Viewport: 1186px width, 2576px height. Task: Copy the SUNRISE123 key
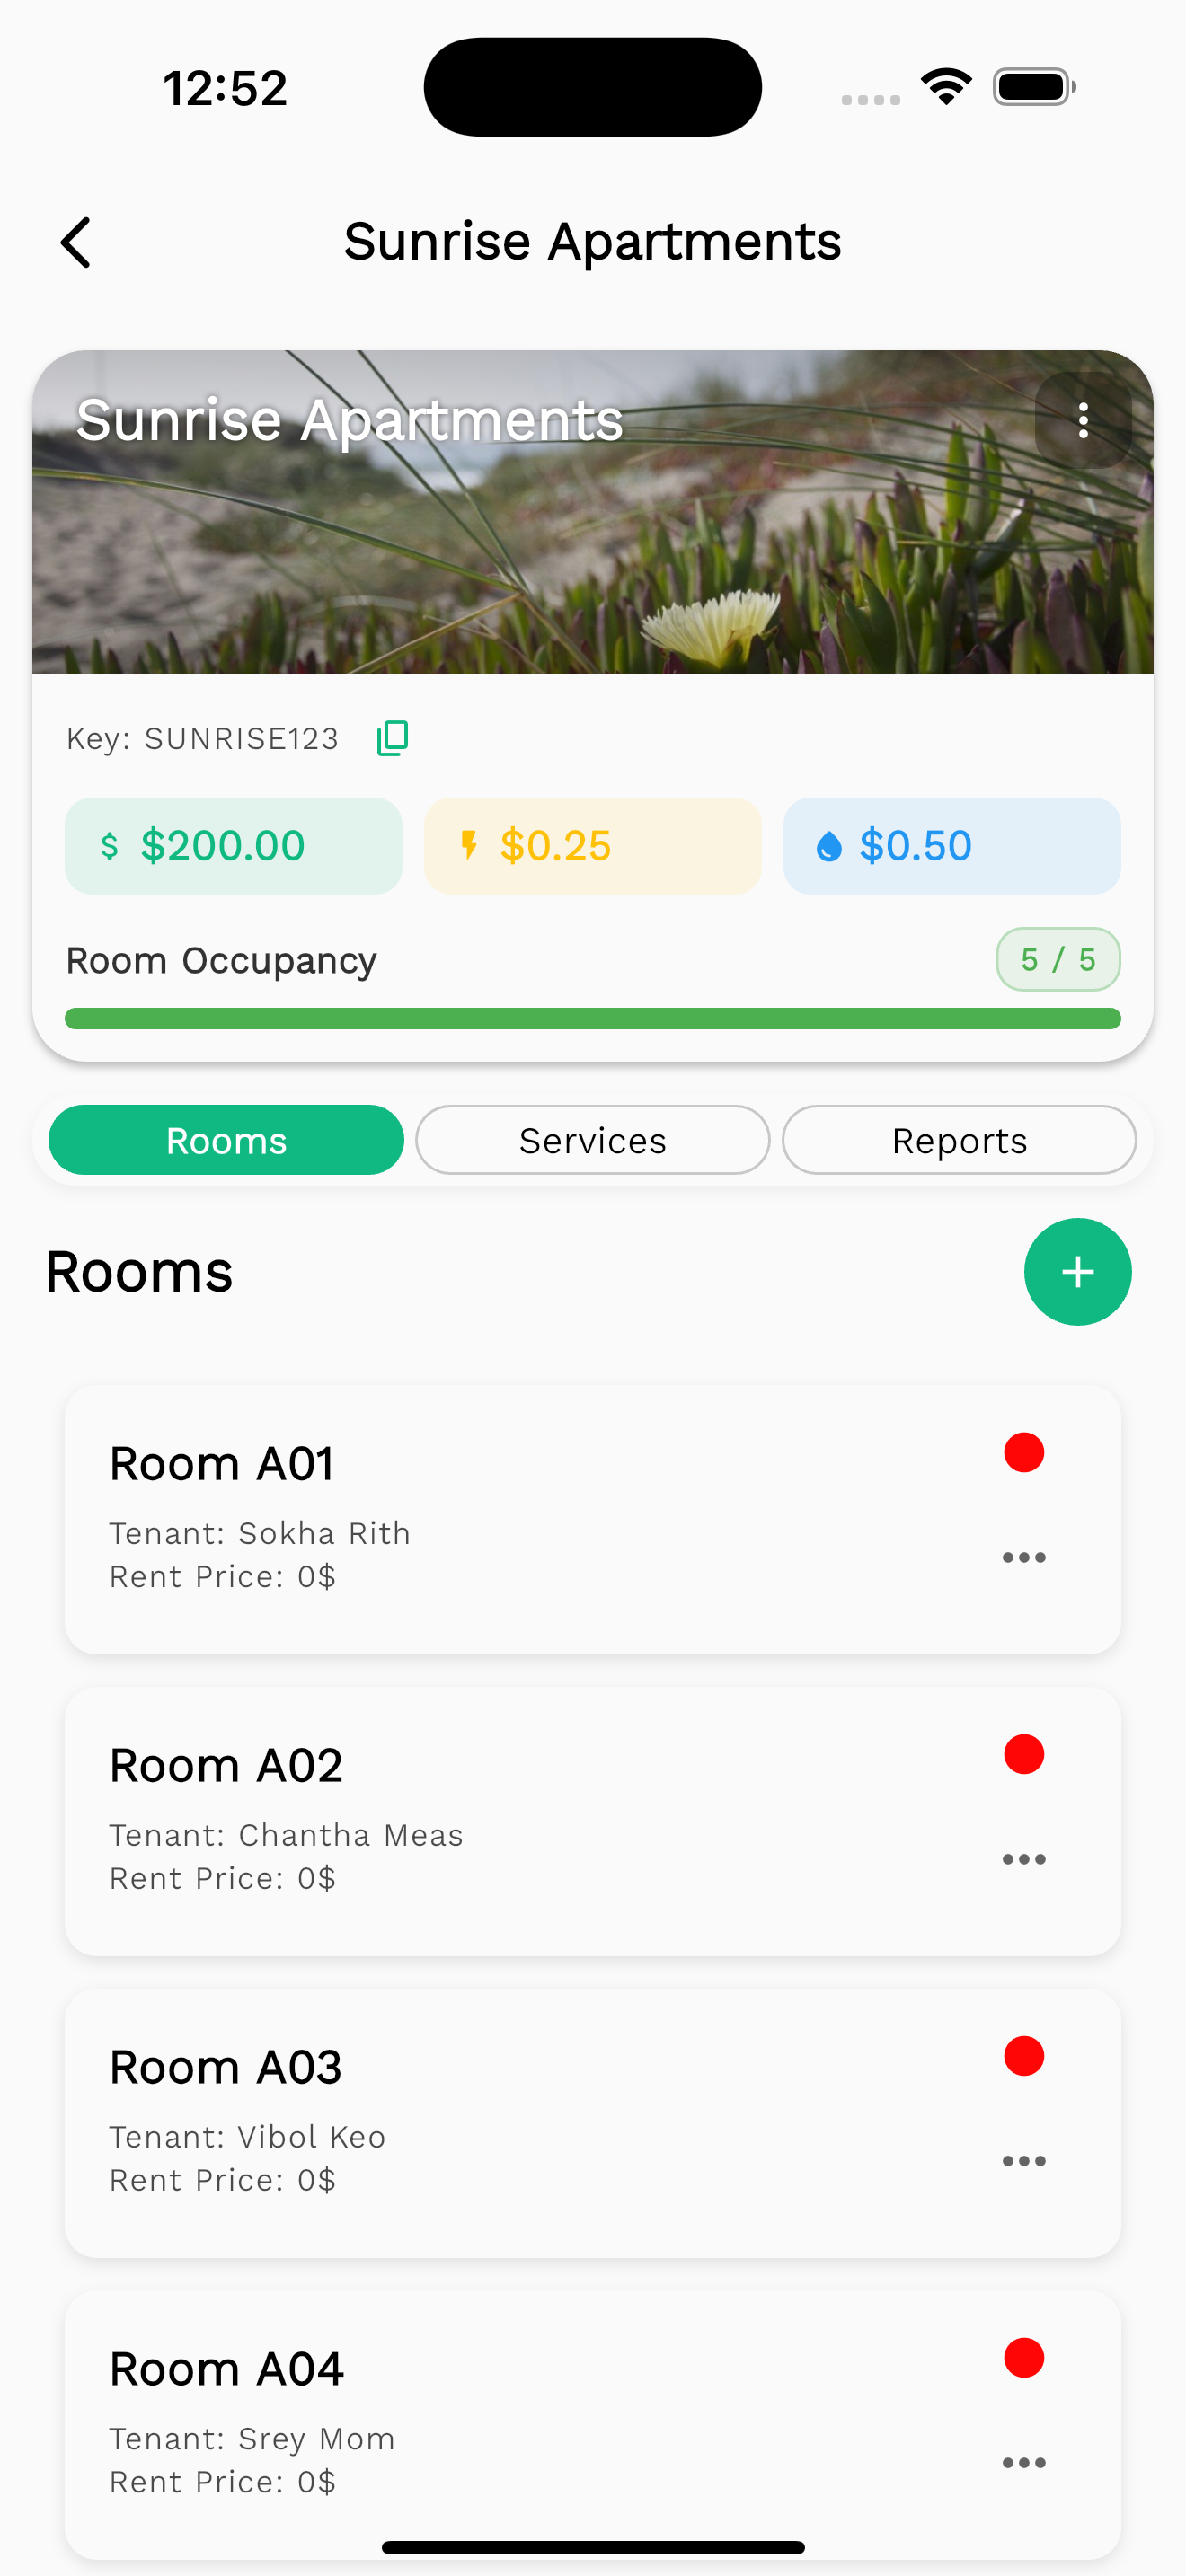(x=392, y=738)
